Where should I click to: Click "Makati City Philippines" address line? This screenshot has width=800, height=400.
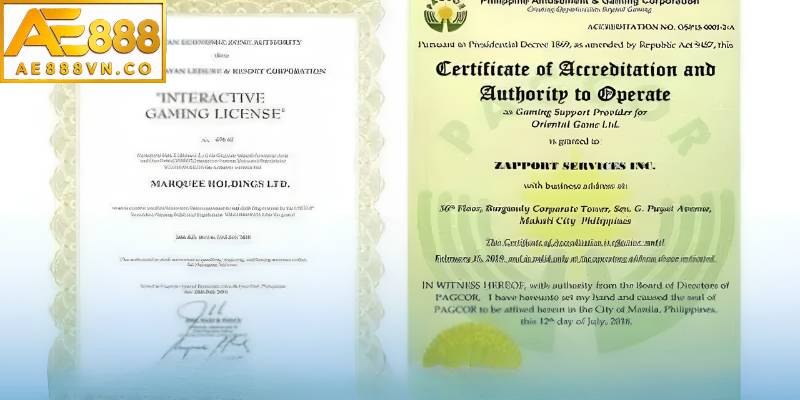tap(575, 221)
